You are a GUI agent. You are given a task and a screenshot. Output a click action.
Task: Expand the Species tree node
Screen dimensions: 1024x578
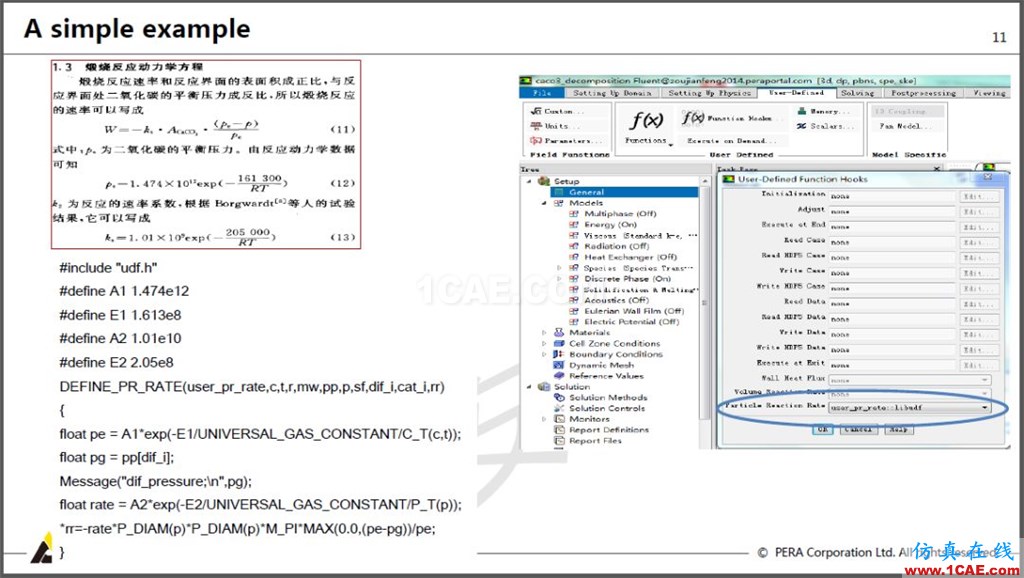(x=559, y=268)
